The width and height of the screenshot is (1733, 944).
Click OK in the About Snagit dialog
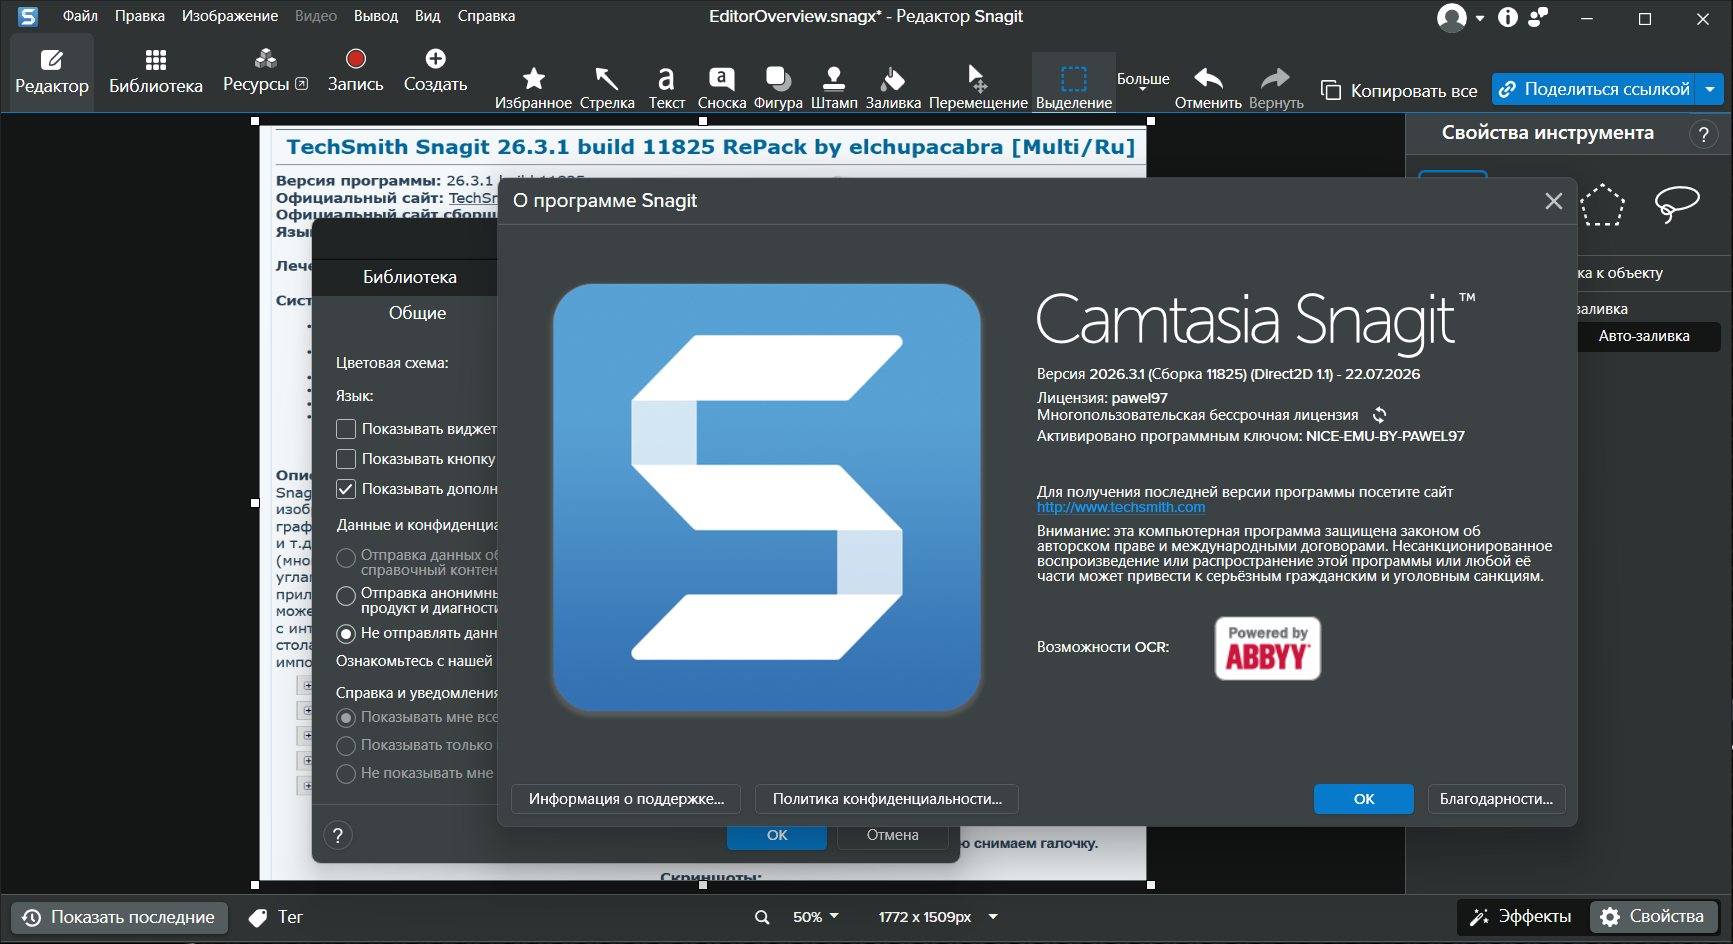click(x=1364, y=799)
